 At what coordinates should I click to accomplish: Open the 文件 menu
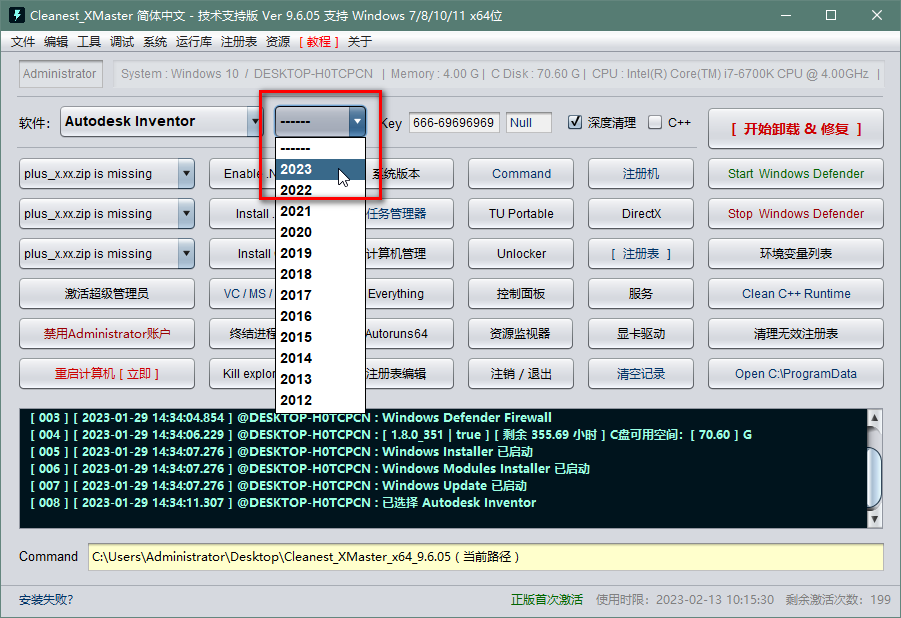pyautogui.click(x=23, y=41)
